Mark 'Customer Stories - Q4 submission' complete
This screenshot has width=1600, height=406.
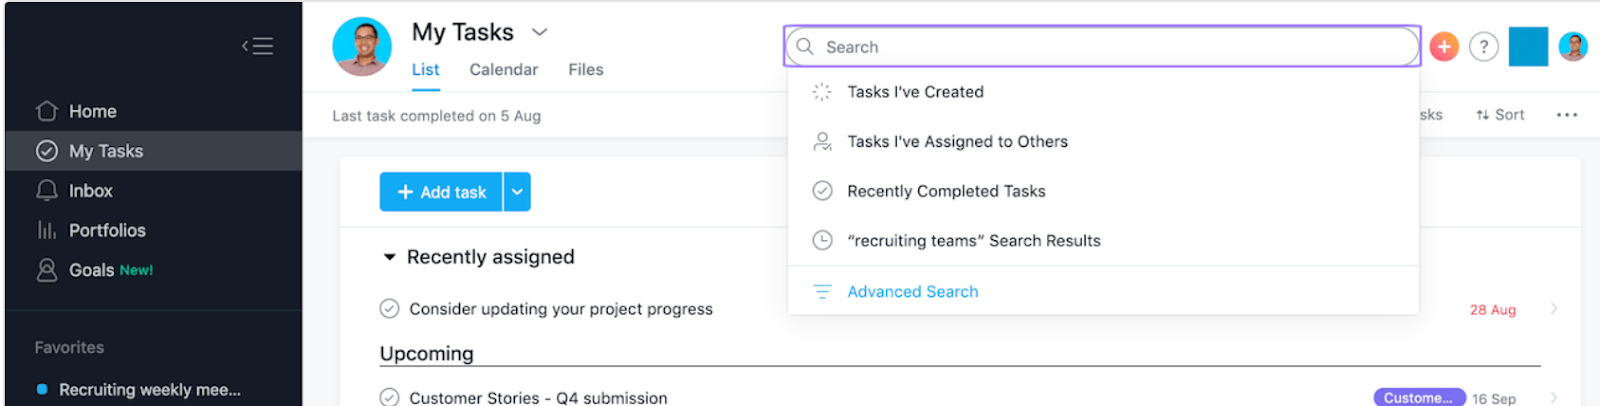(390, 397)
